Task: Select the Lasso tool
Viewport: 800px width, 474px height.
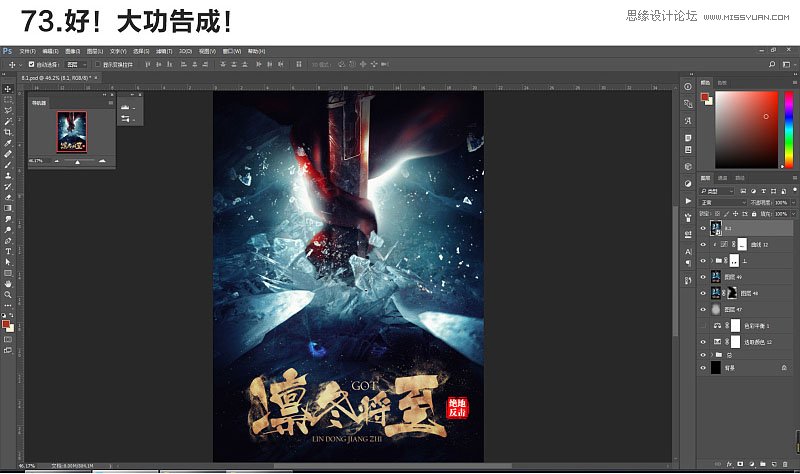Action: tap(8, 110)
